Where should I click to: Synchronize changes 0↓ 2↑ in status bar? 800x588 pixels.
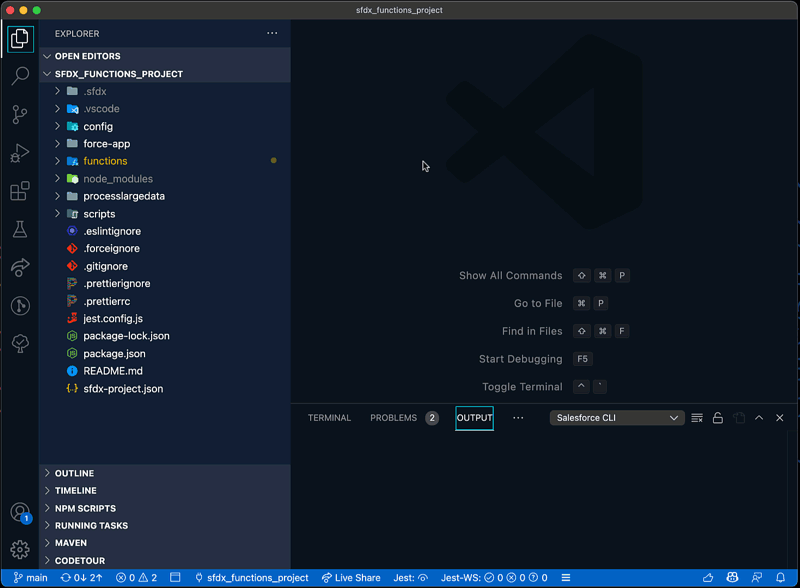click(82, 578)
